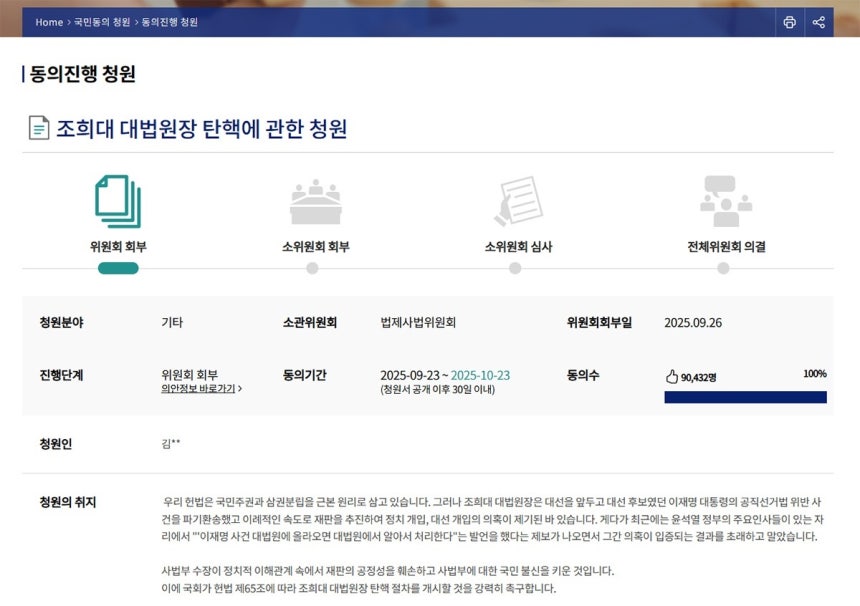The width and height of the screenshot is (860, 606).
Task: Click the print icon in header
Action: pyautogui.click(x=789, y=22)
